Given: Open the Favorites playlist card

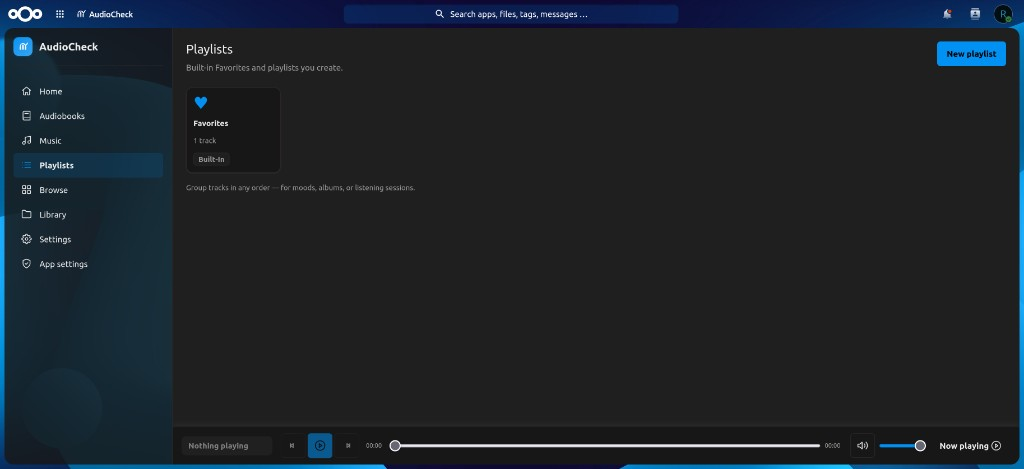Looking at the screenshot, I should tap(233, 130).
